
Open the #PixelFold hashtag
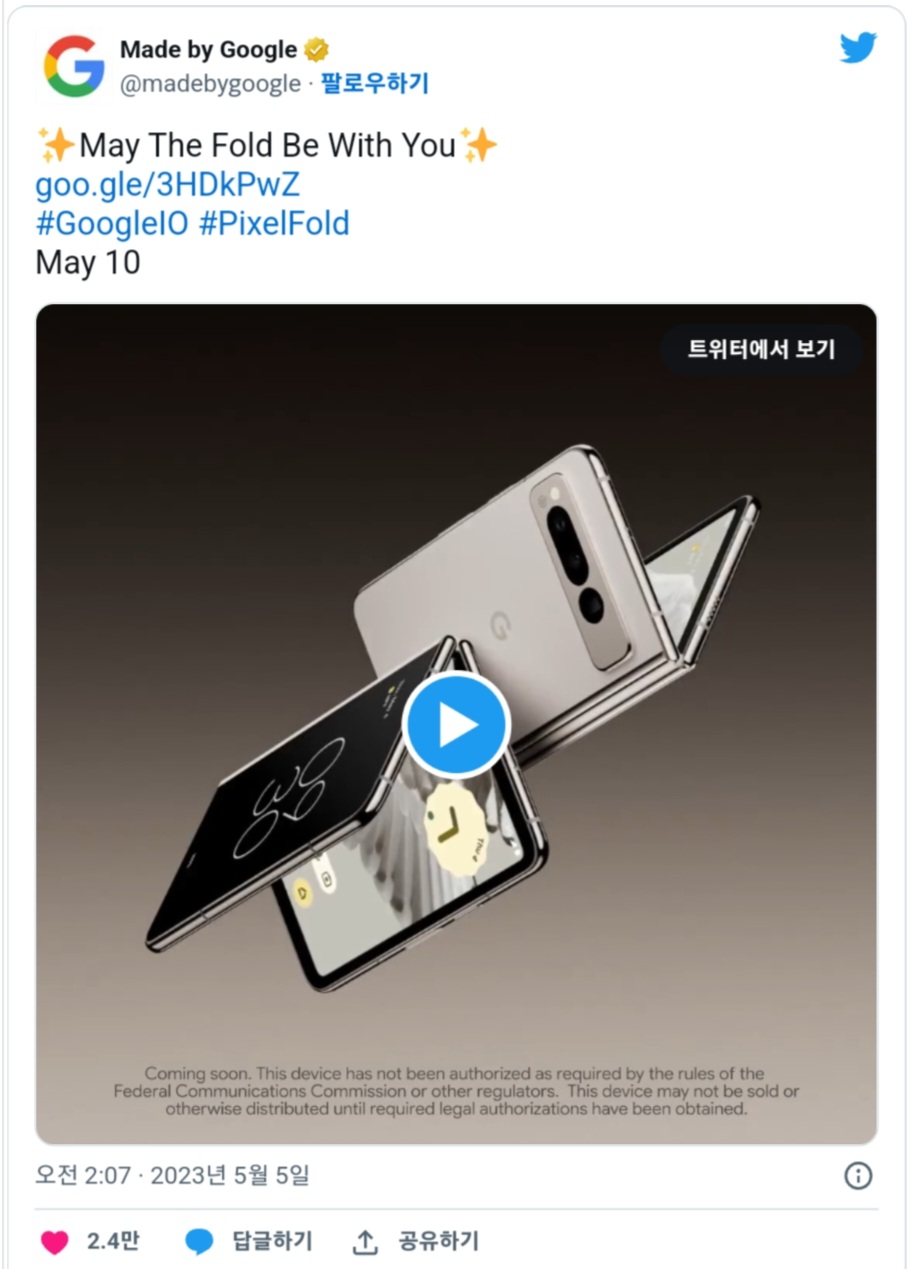274,223
